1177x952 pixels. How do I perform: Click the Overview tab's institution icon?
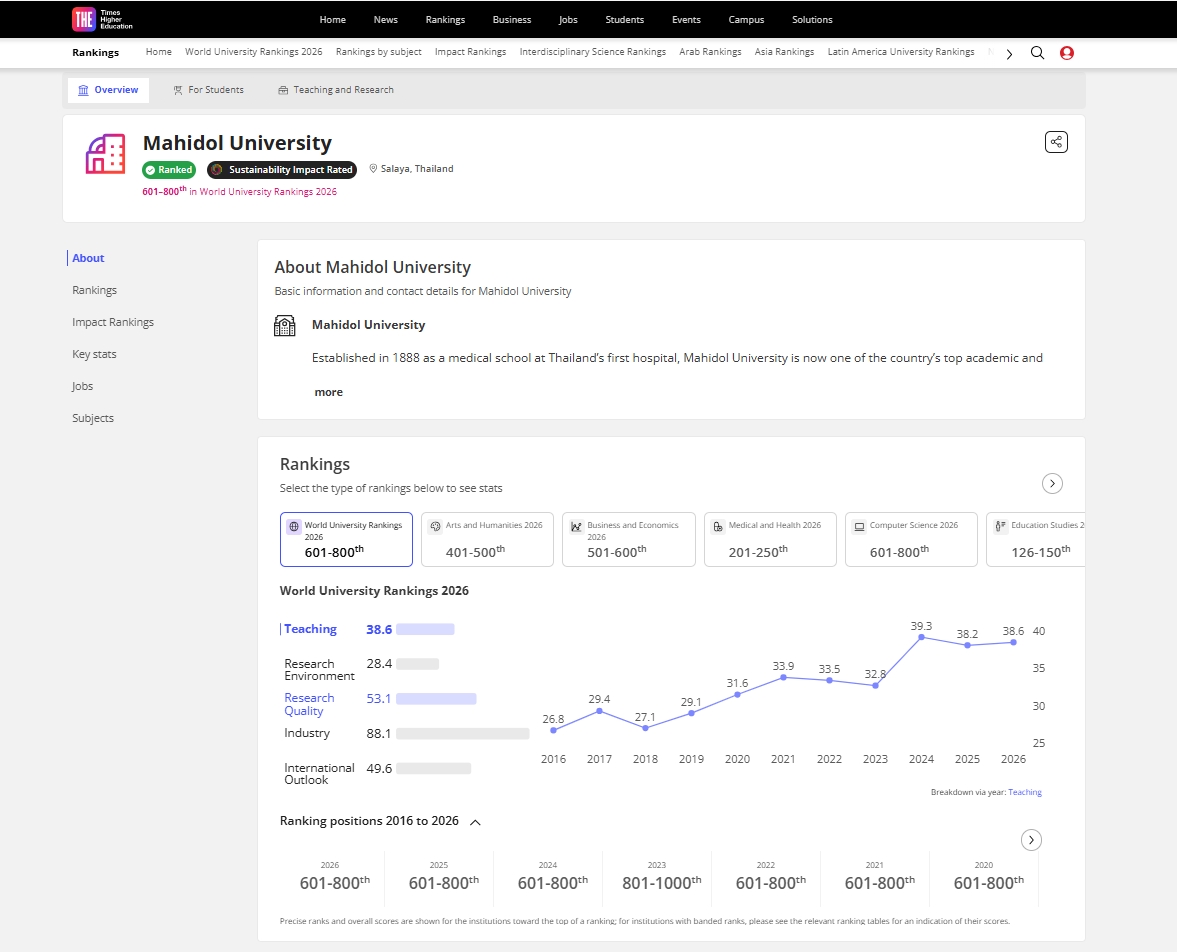[83, 90]
